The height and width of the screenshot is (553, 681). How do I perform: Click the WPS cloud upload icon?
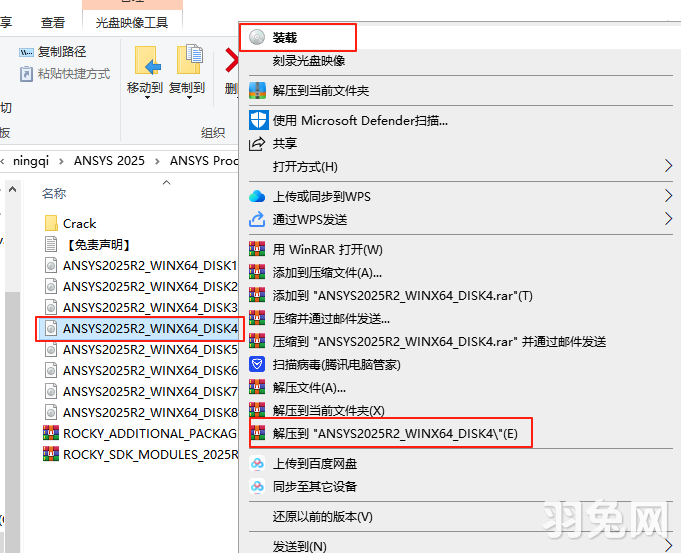point(257,196)
